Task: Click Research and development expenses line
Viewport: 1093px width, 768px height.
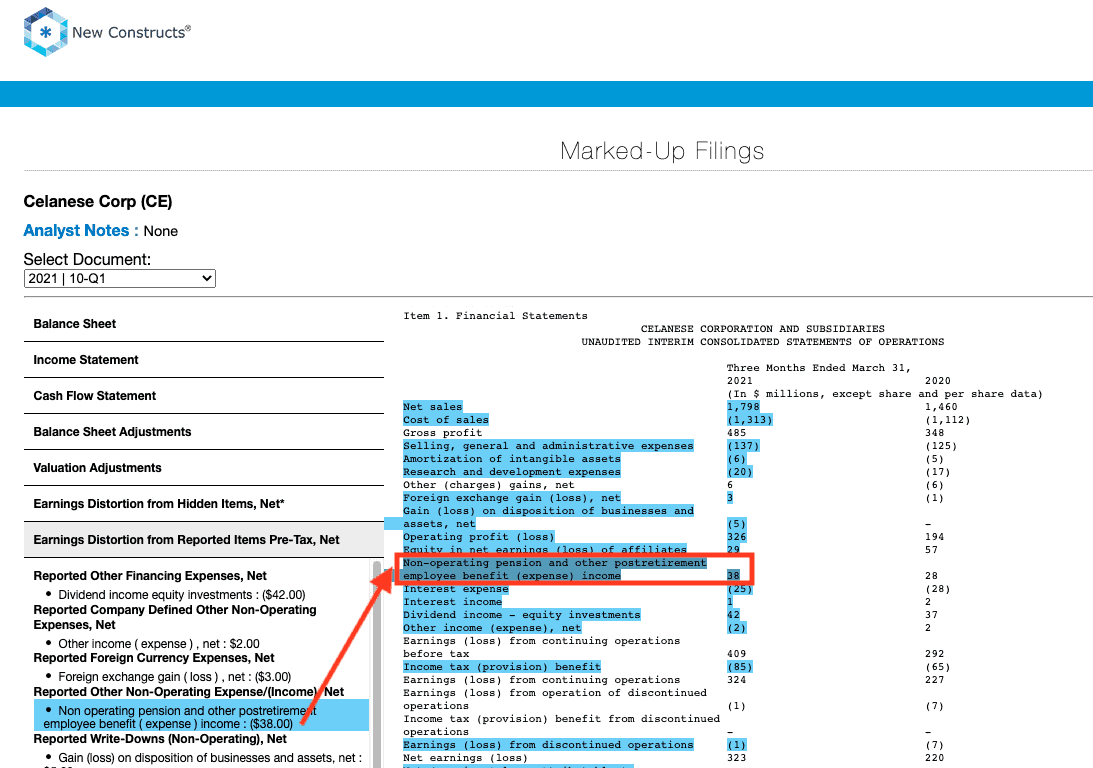Action: tap(512, 472)
